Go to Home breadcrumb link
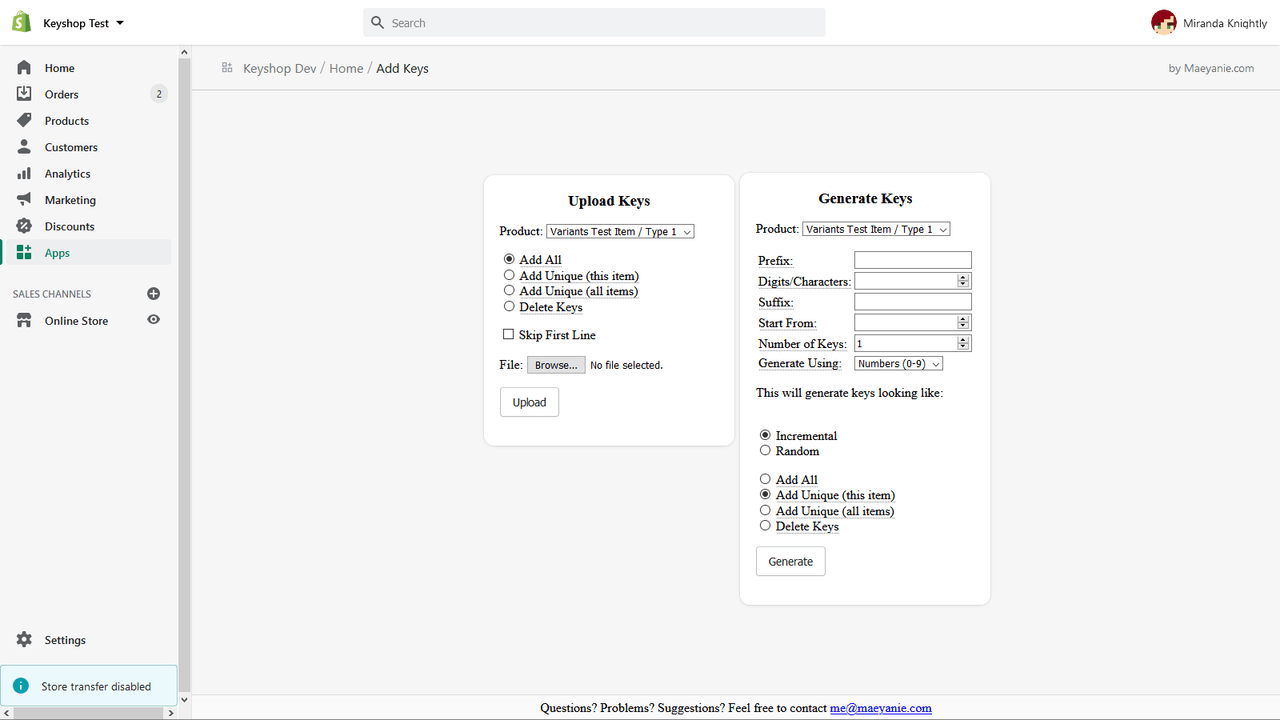The width and height of the screenshot is (1280, 720). pyautogui.click(x=346, y=68)
